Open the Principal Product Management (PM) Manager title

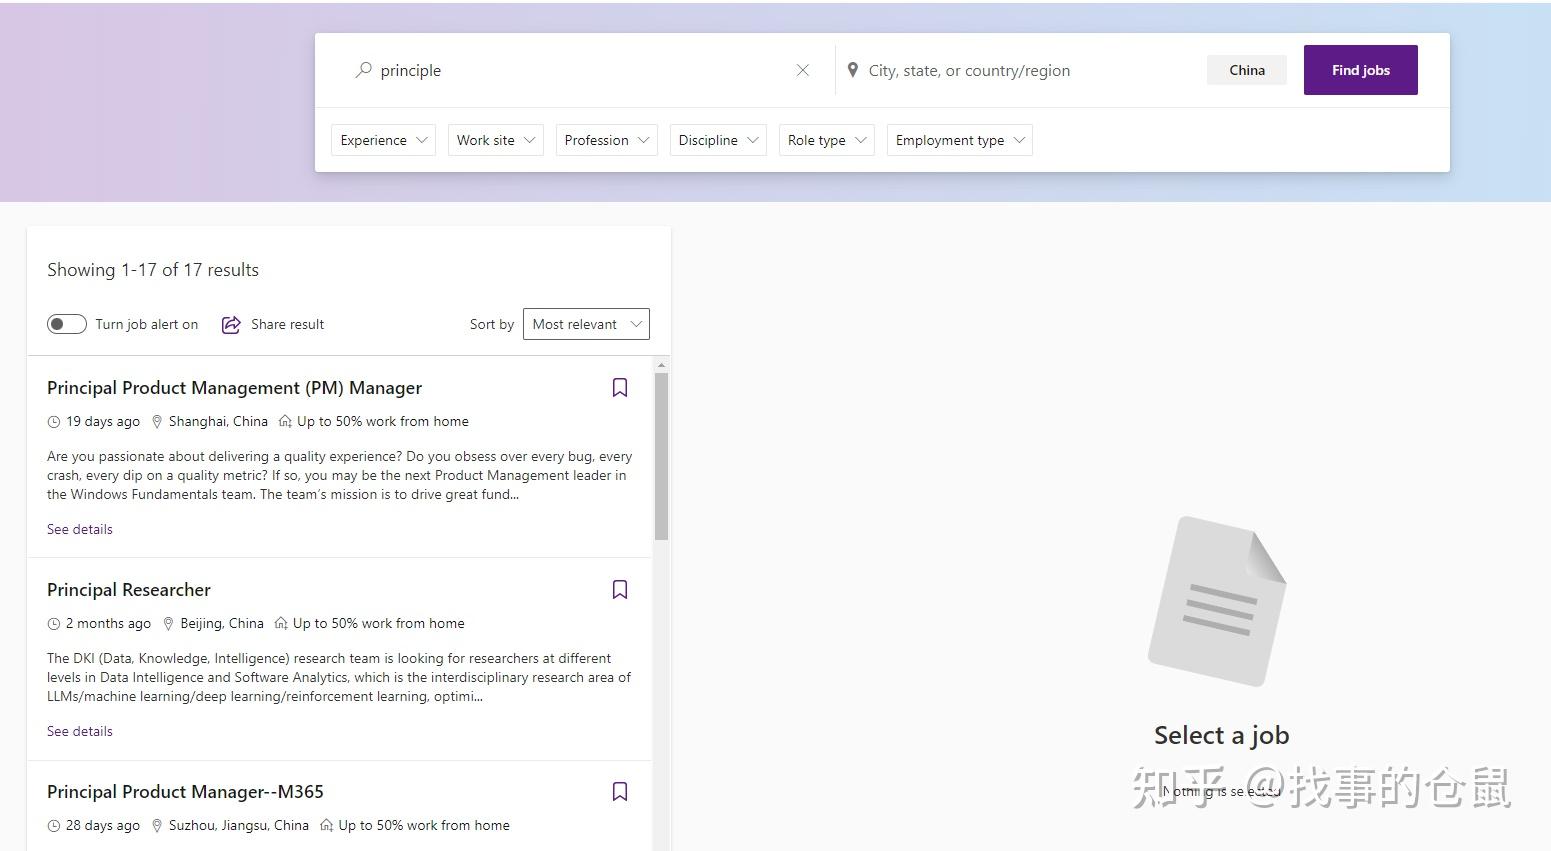tap(234, 388)
